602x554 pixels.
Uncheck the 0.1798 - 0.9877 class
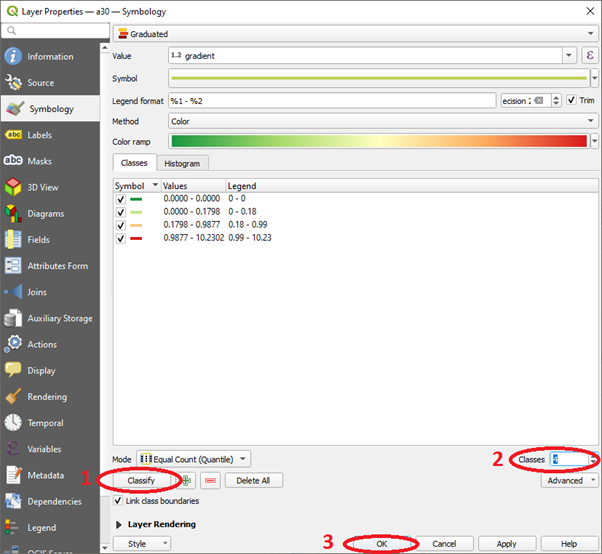coord(121,225)
